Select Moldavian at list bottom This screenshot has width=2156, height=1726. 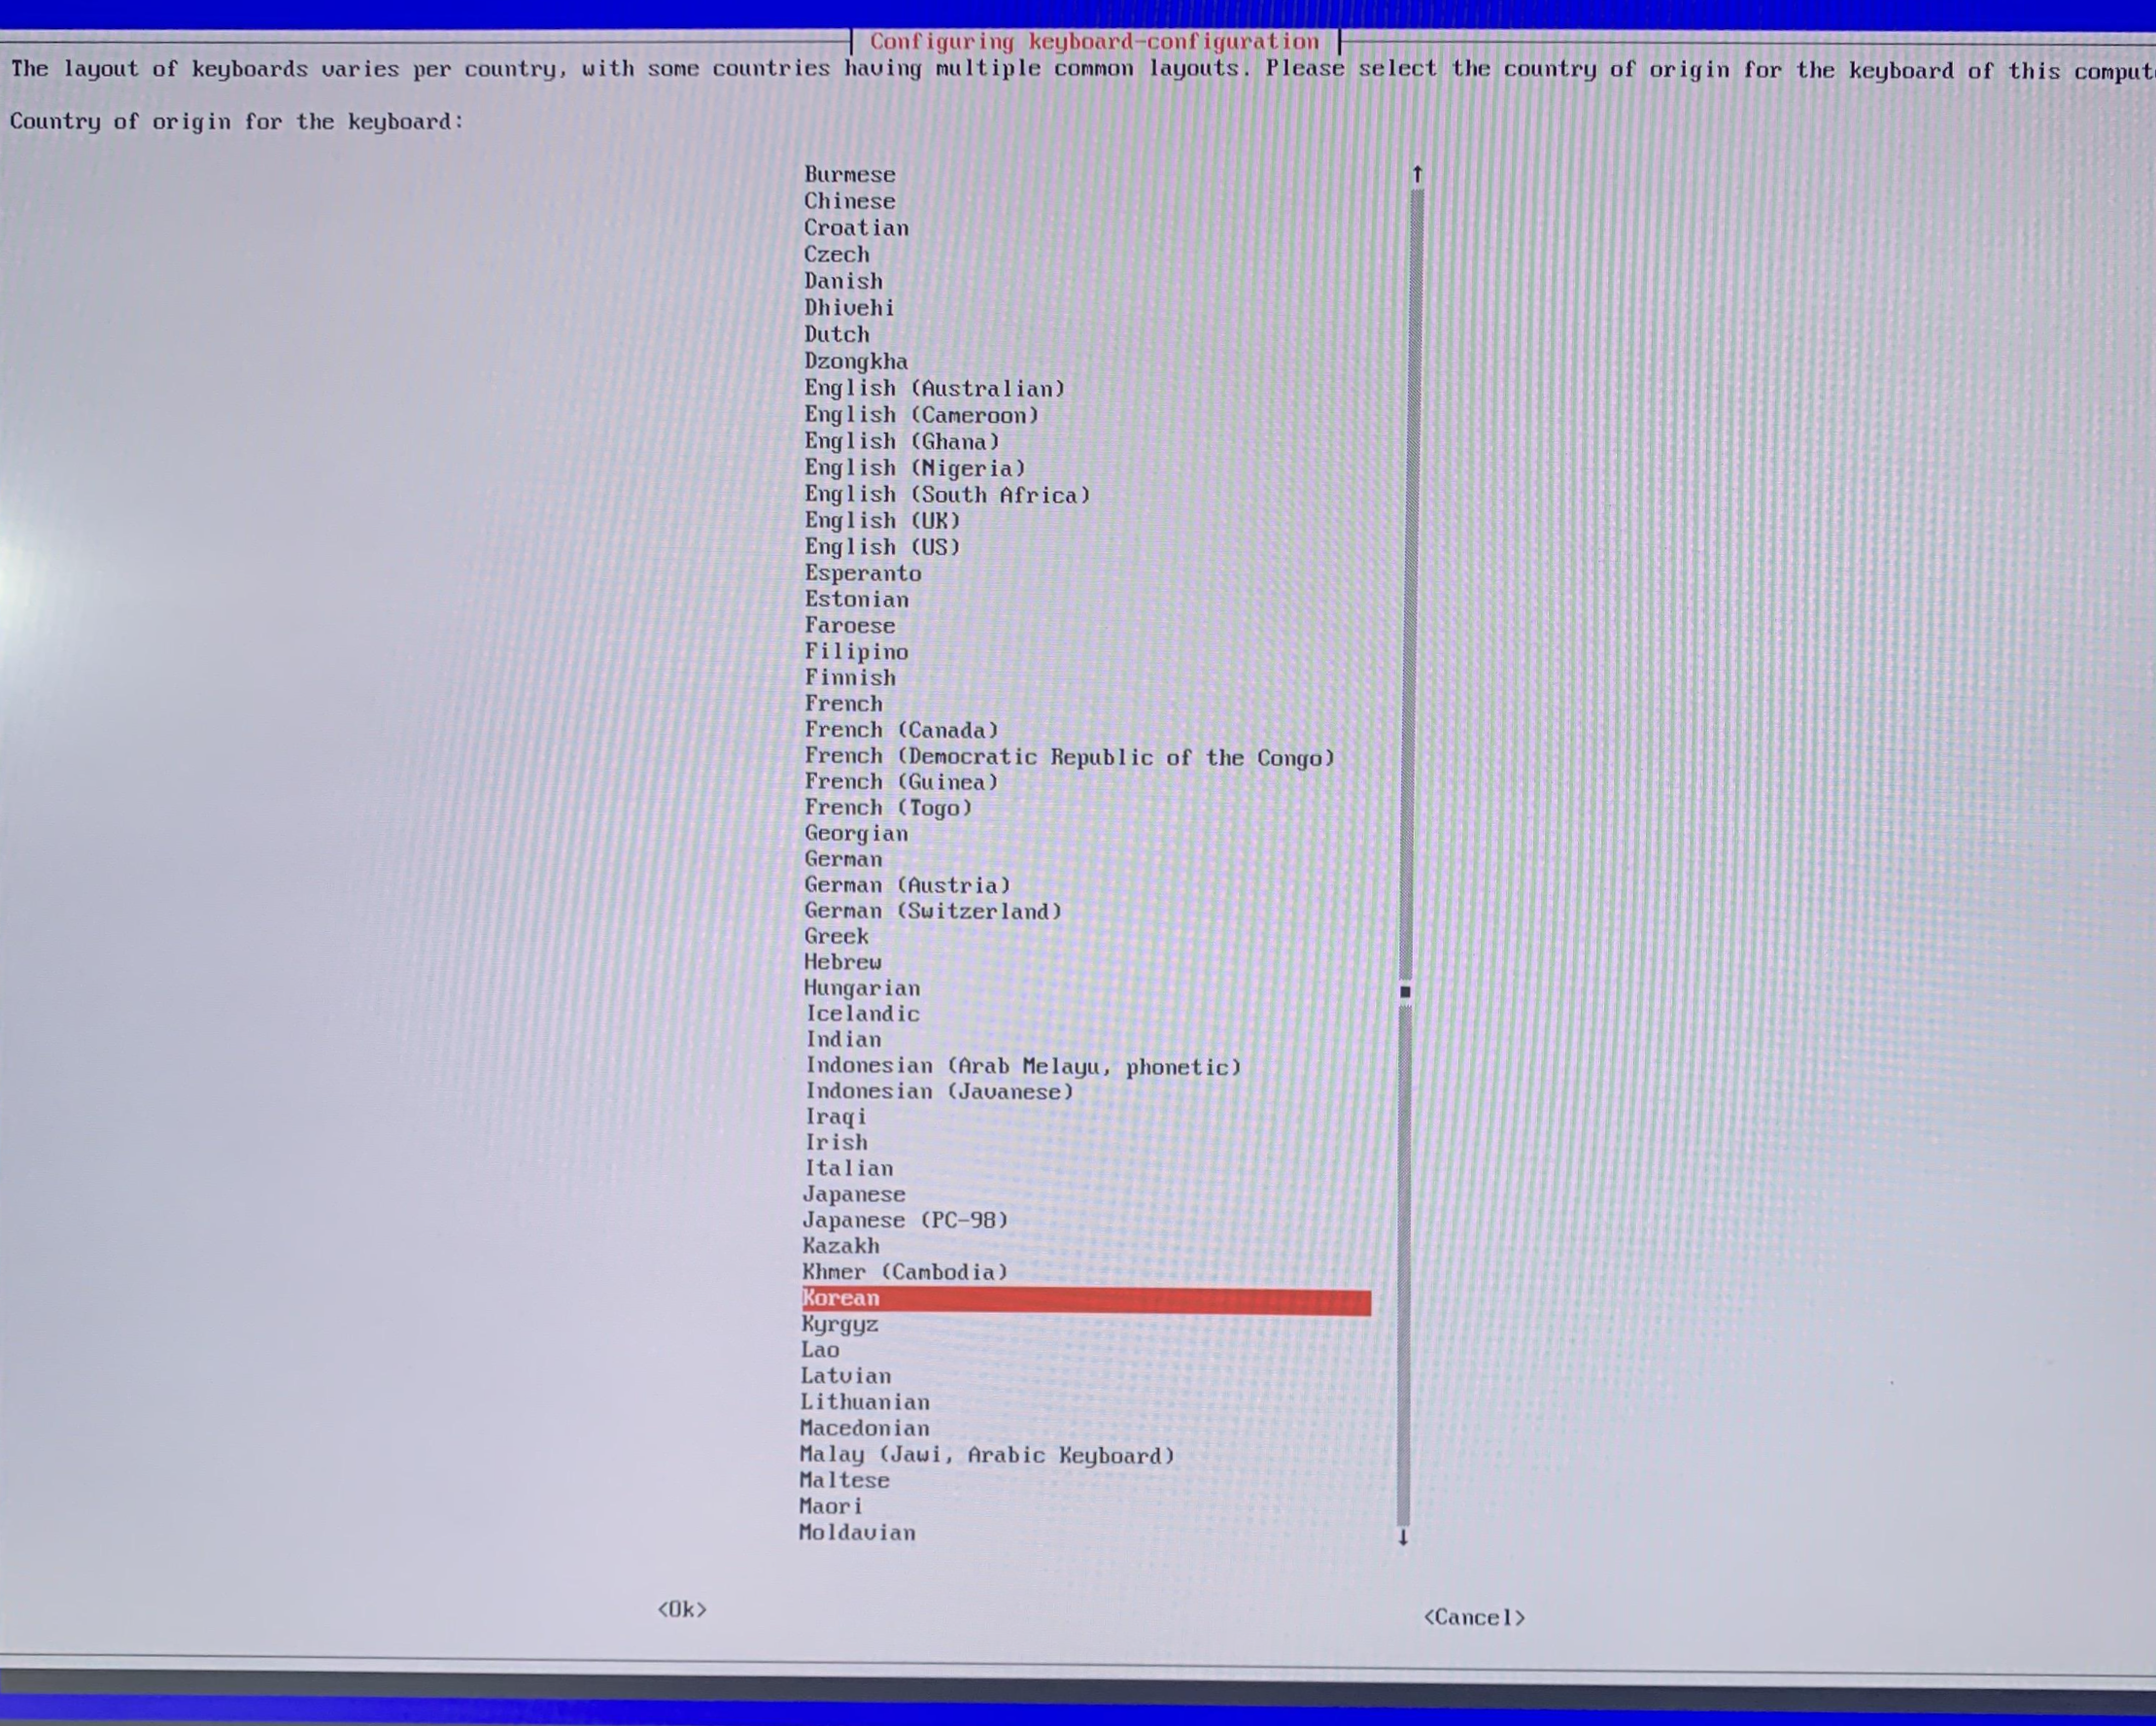click(857, 1533)
